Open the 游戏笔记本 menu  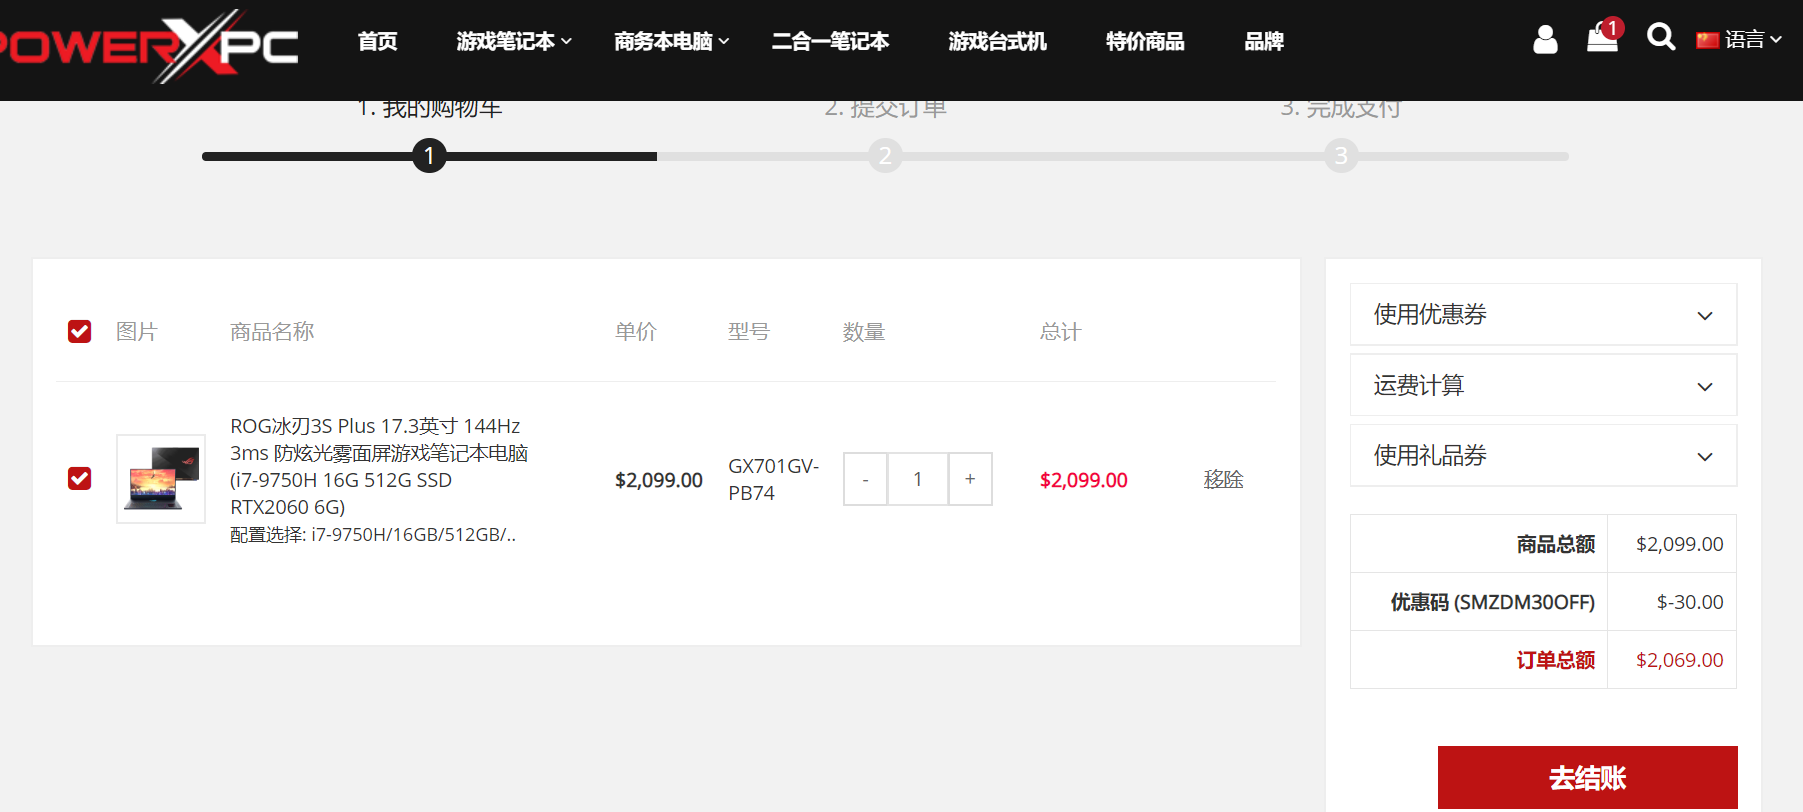[514, 41]
